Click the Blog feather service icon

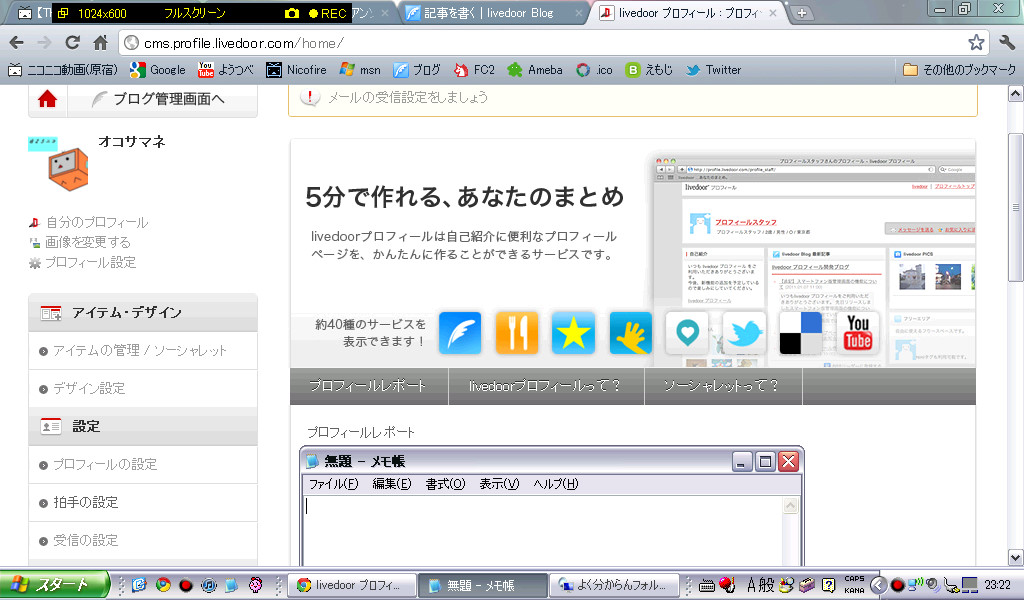pos(460,333)
